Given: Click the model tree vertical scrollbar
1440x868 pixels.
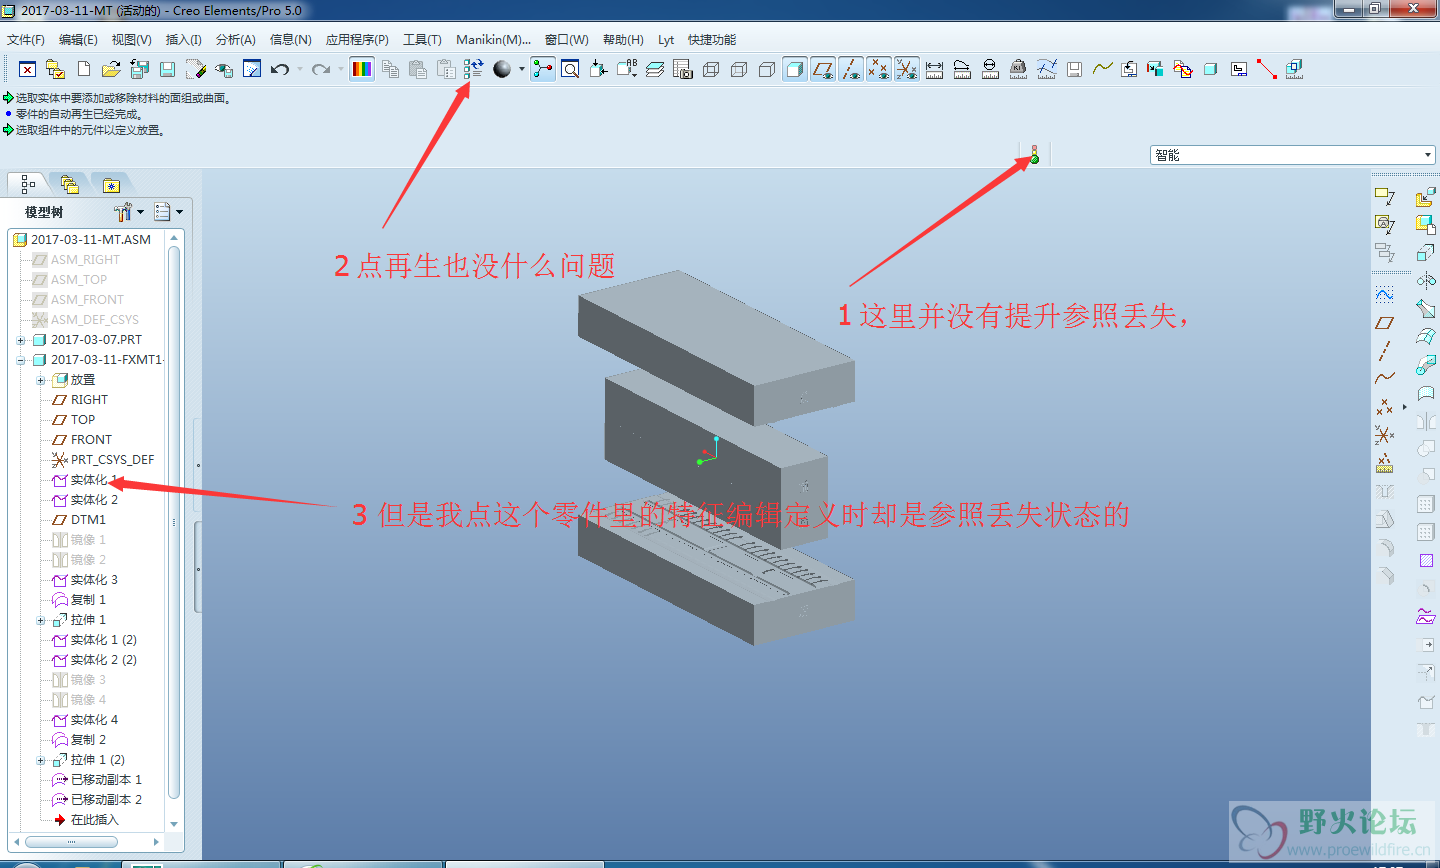Looking at the screenshot, I should pyautogui.click(x=174, y=520).
